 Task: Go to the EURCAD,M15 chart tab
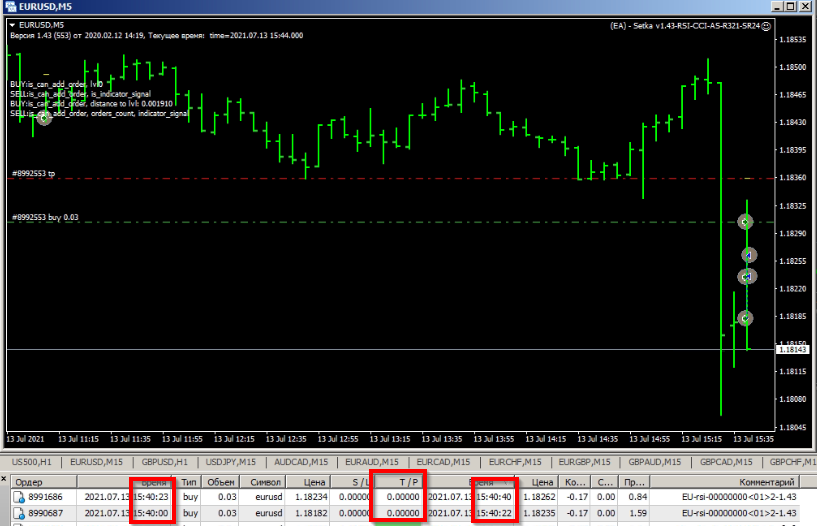(443, 462)
